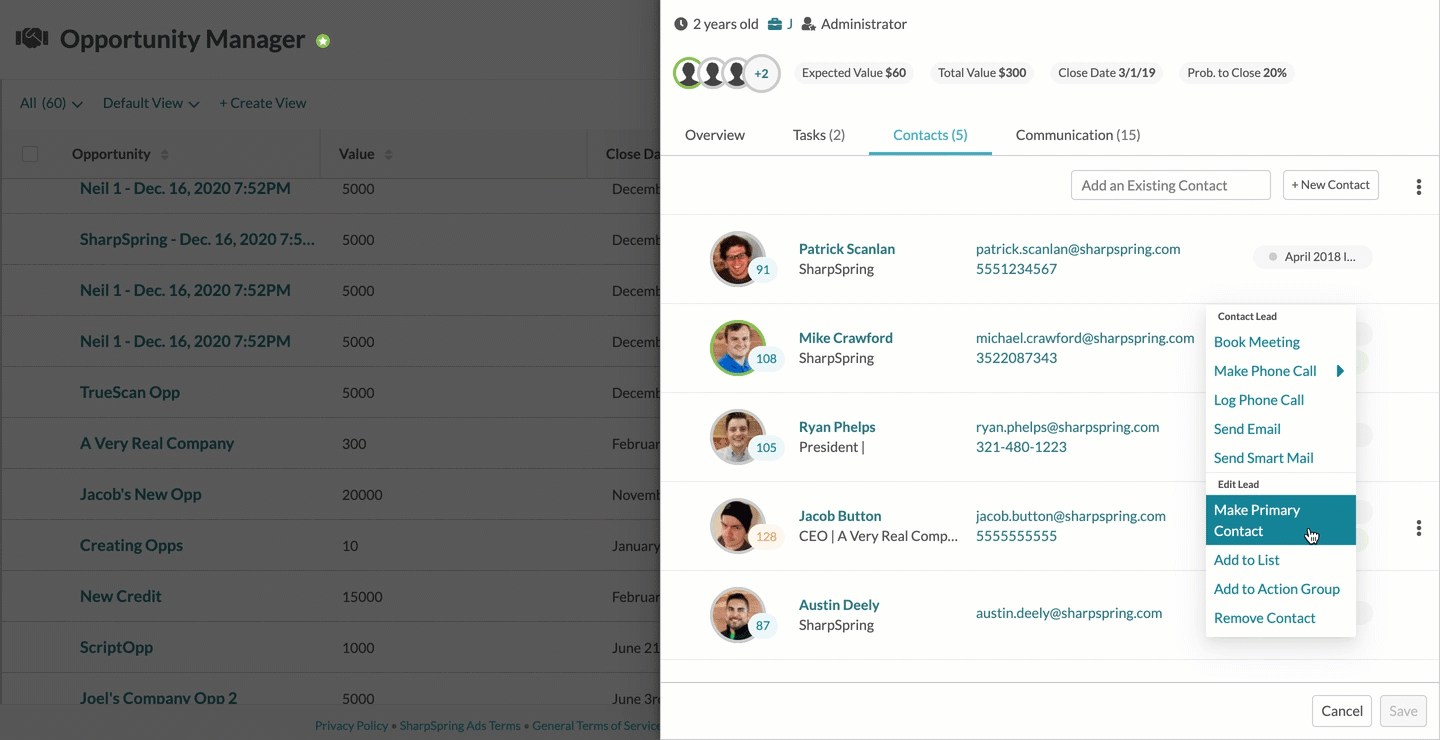This screenshot has height=740, width=1440.
Task: Select Send Email in the context menu
Action: click(x=1247, y=429)
